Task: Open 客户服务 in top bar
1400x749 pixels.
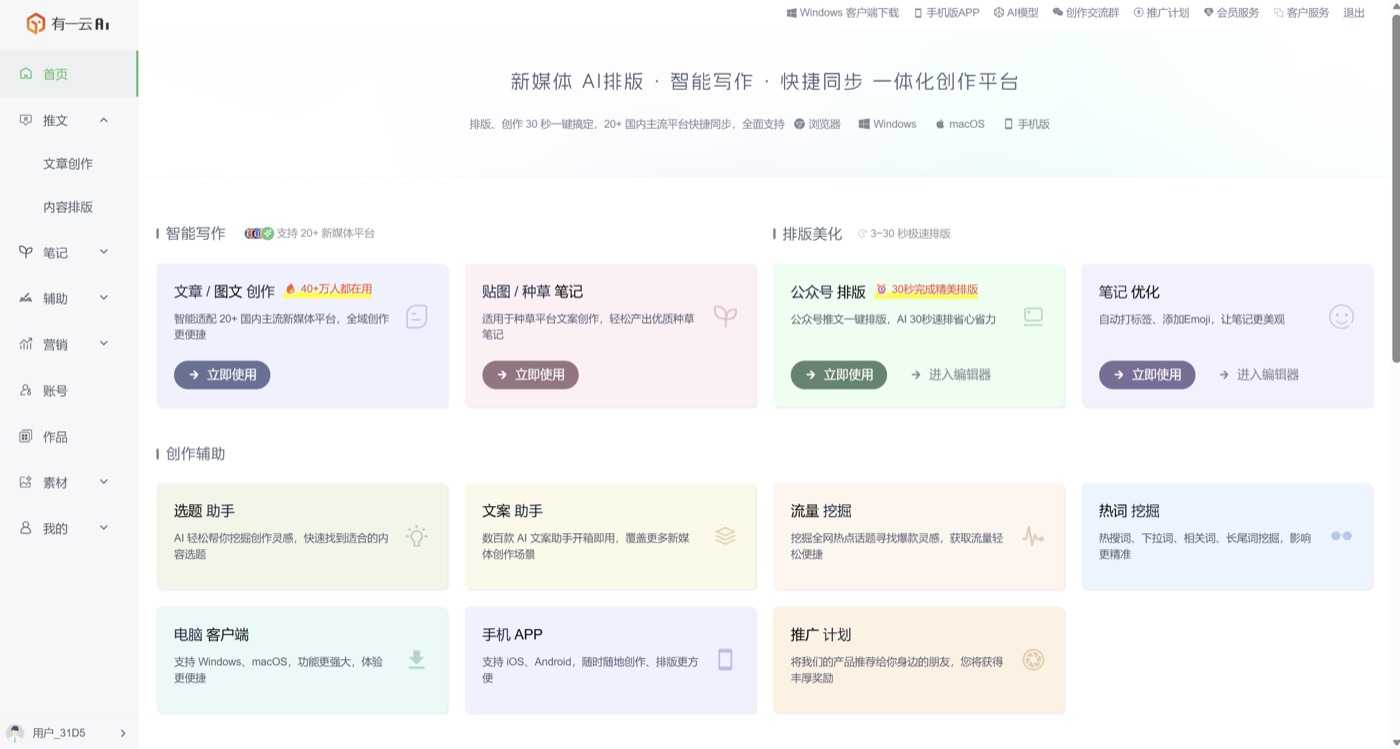Action: 1301,13
